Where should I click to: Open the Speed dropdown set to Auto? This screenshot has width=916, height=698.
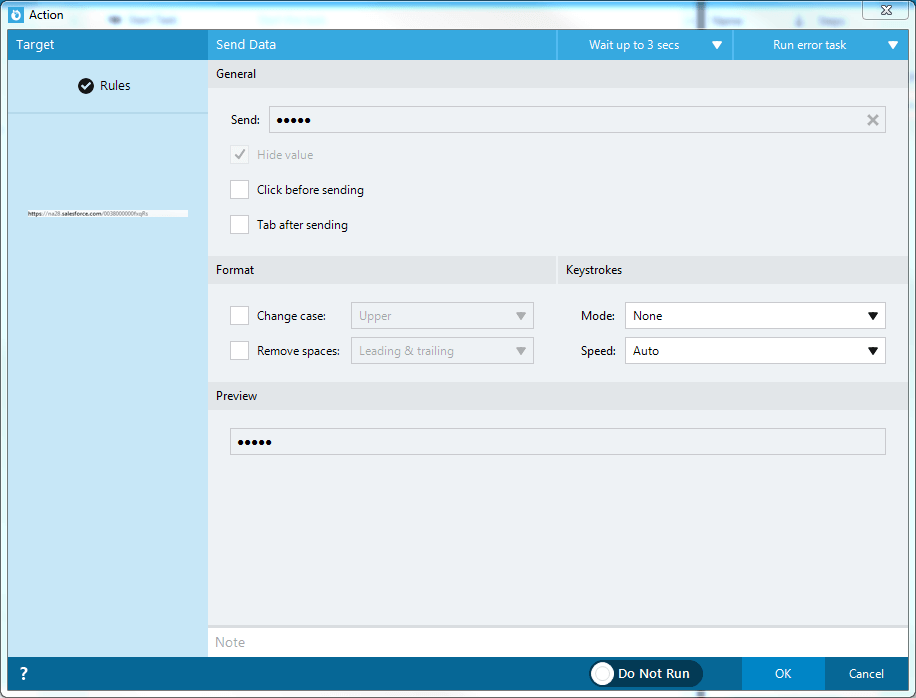[755, 350]
